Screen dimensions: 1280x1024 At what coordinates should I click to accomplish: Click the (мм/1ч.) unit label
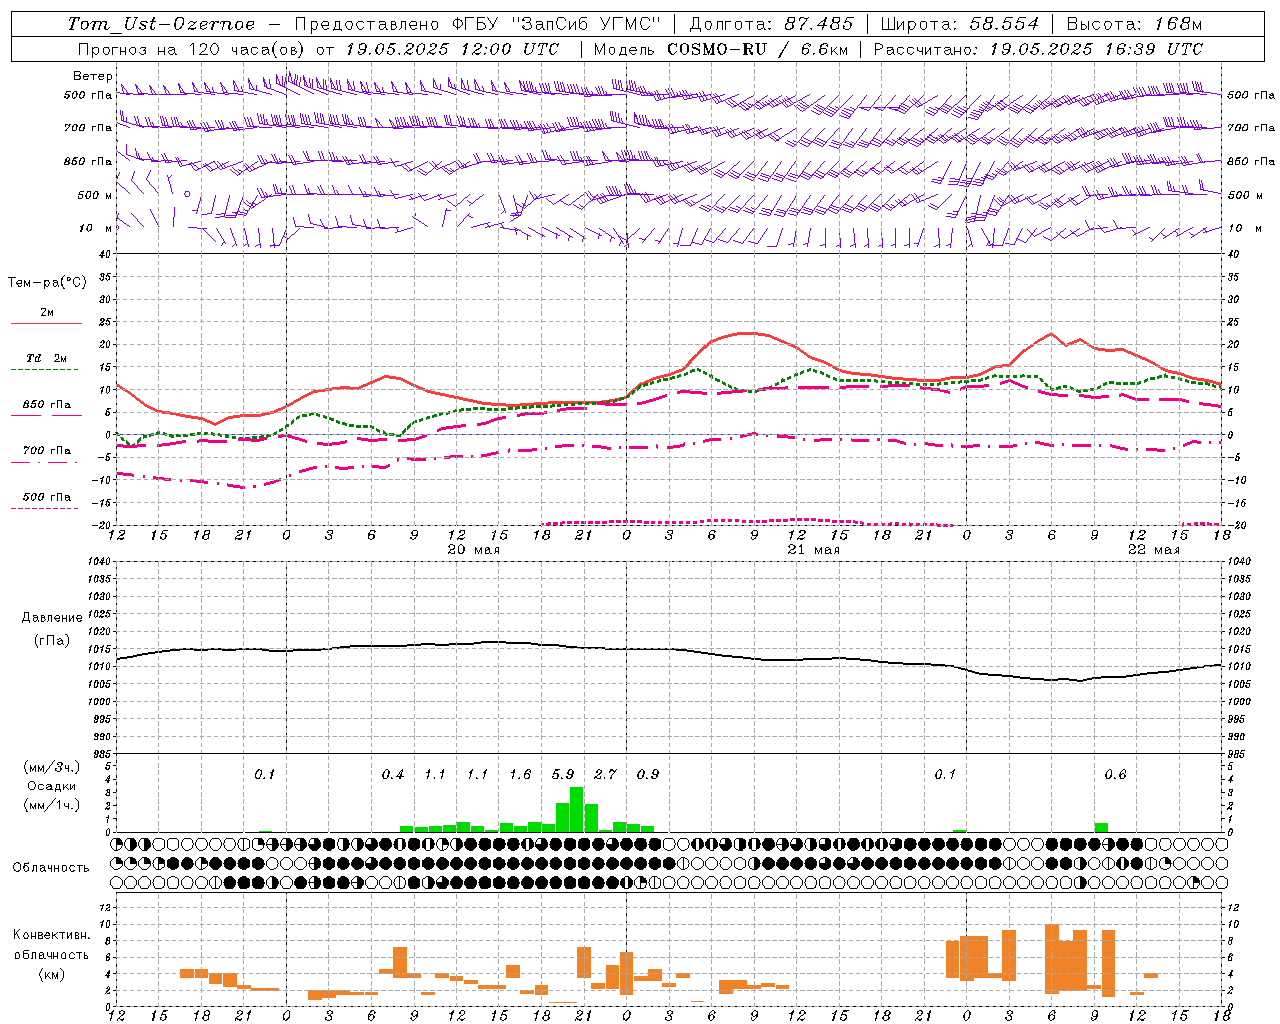point(52,804)
